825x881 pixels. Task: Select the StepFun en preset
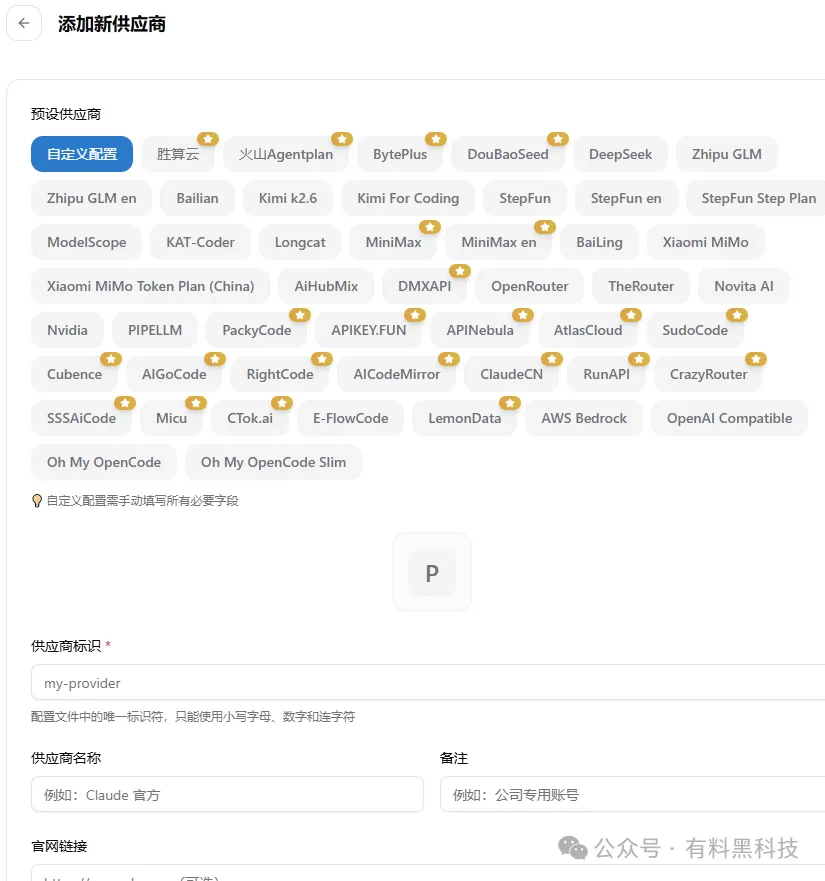tap(626, 198)
